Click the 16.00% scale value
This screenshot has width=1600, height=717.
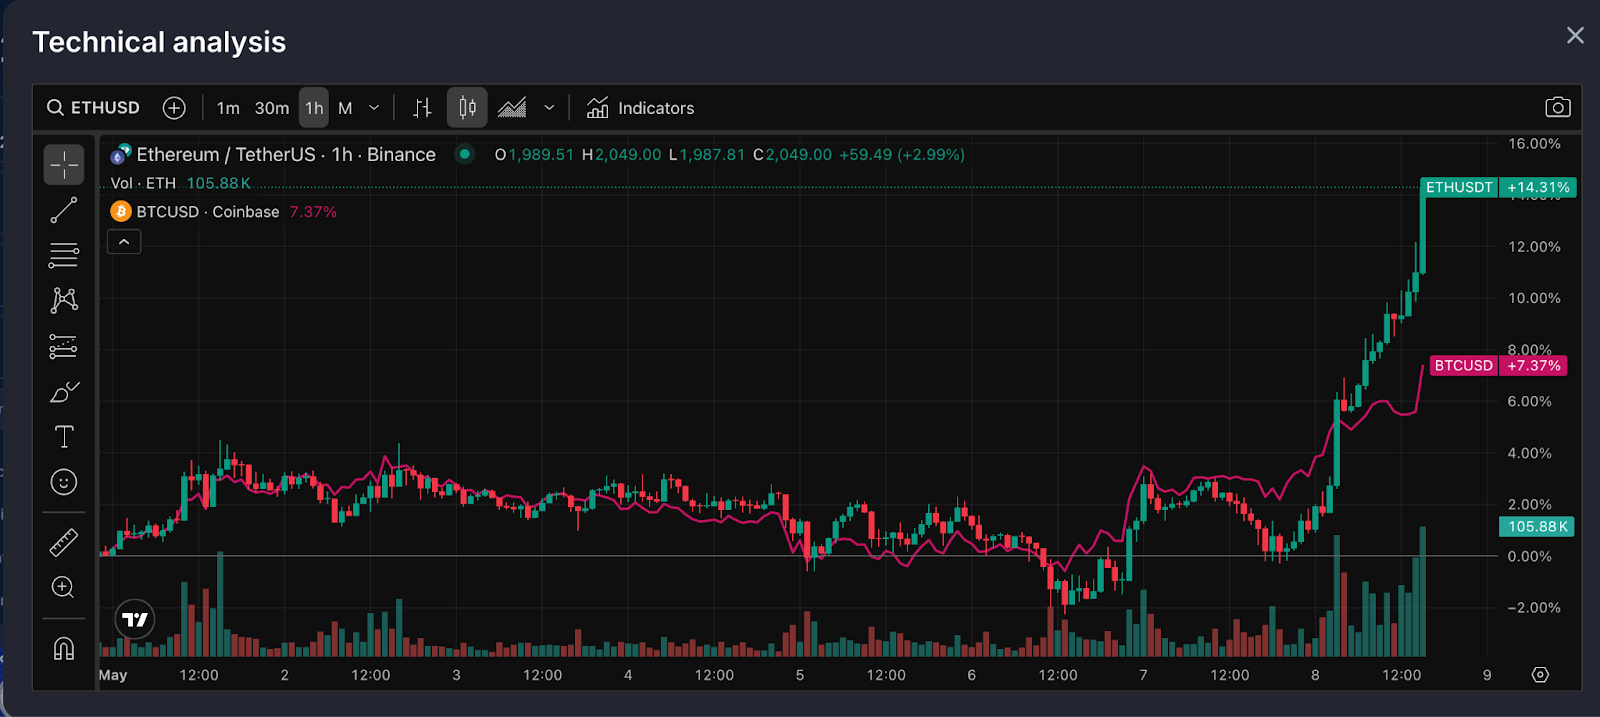1534,144
